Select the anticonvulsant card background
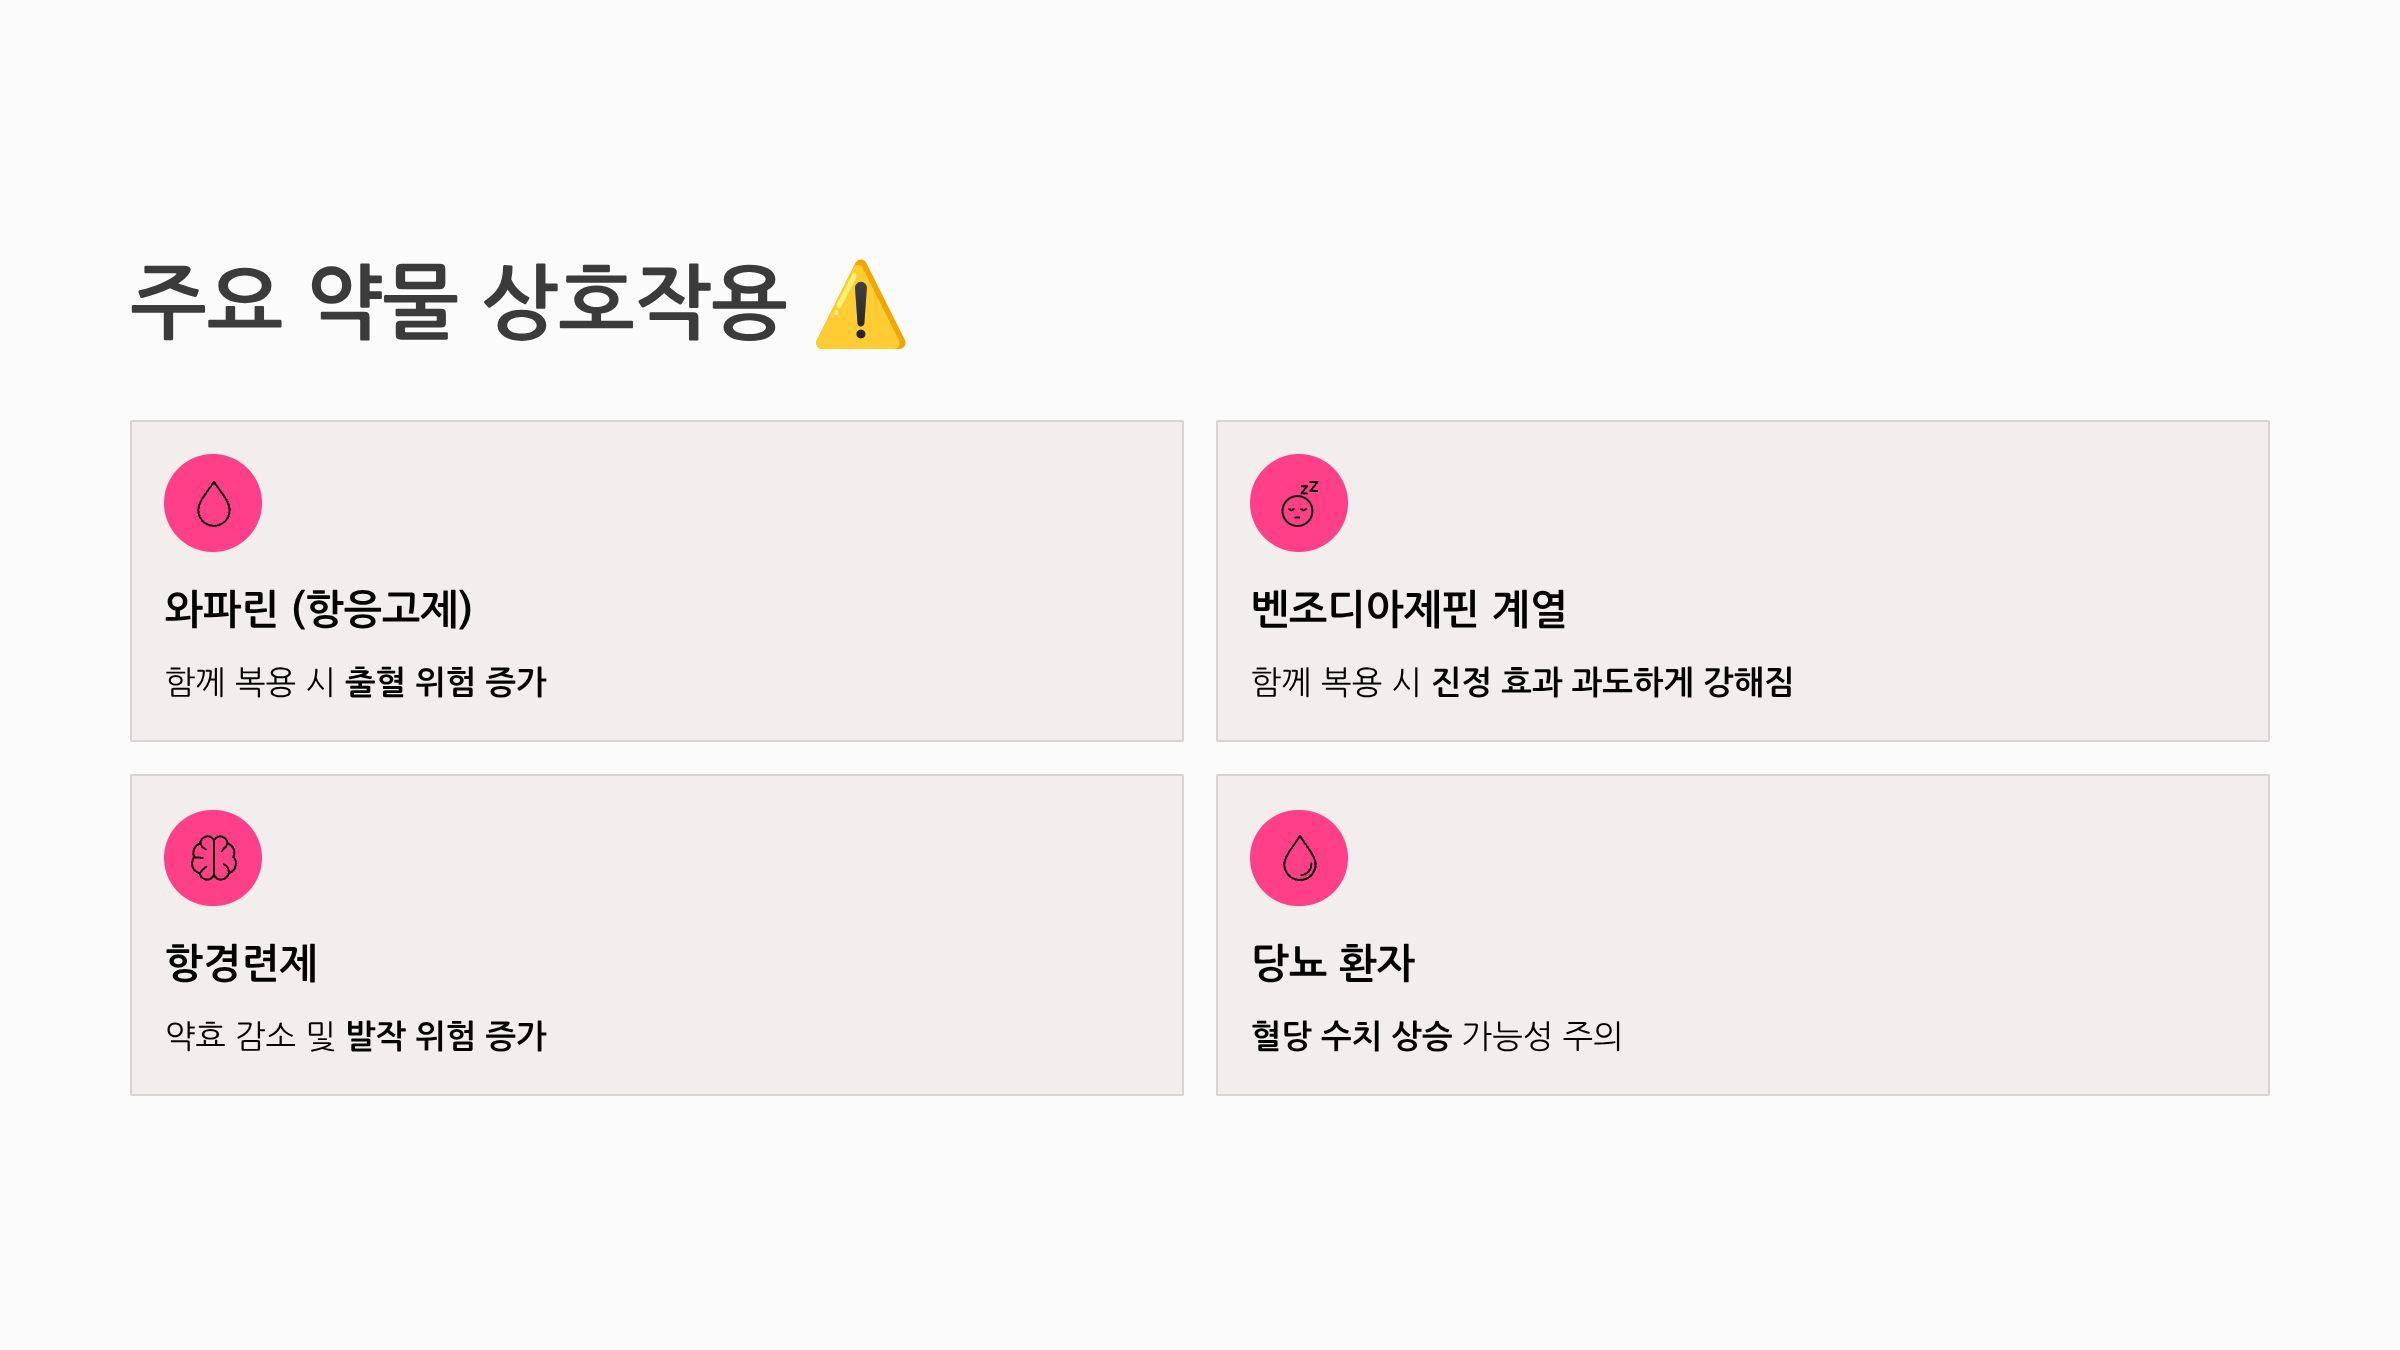Image resolution: width=2400 pixels, height=1350 pixels. click(x=657, y=935)
